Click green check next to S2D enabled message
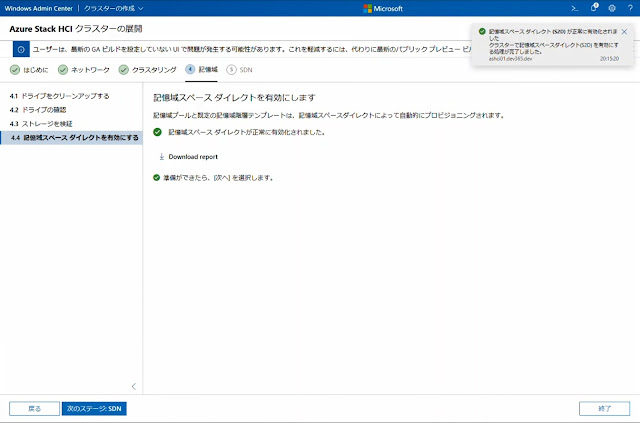640x423 pixels. [x=157, y=132]
